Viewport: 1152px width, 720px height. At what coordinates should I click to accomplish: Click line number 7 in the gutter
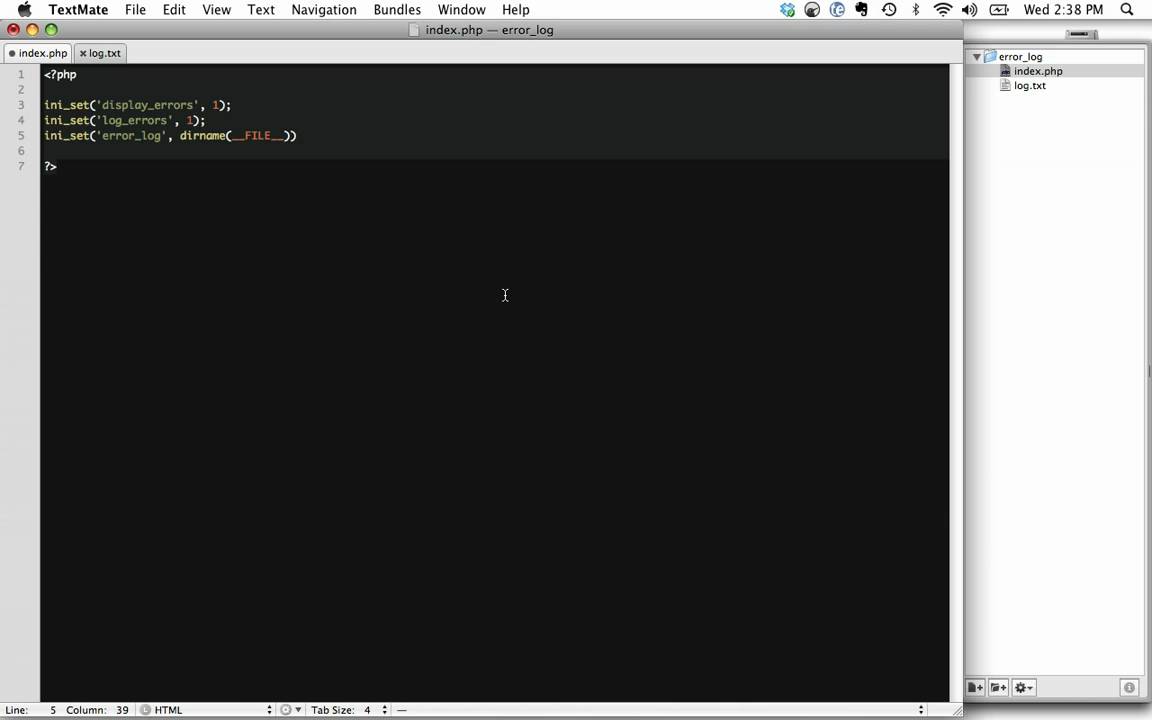coord(21,166)
